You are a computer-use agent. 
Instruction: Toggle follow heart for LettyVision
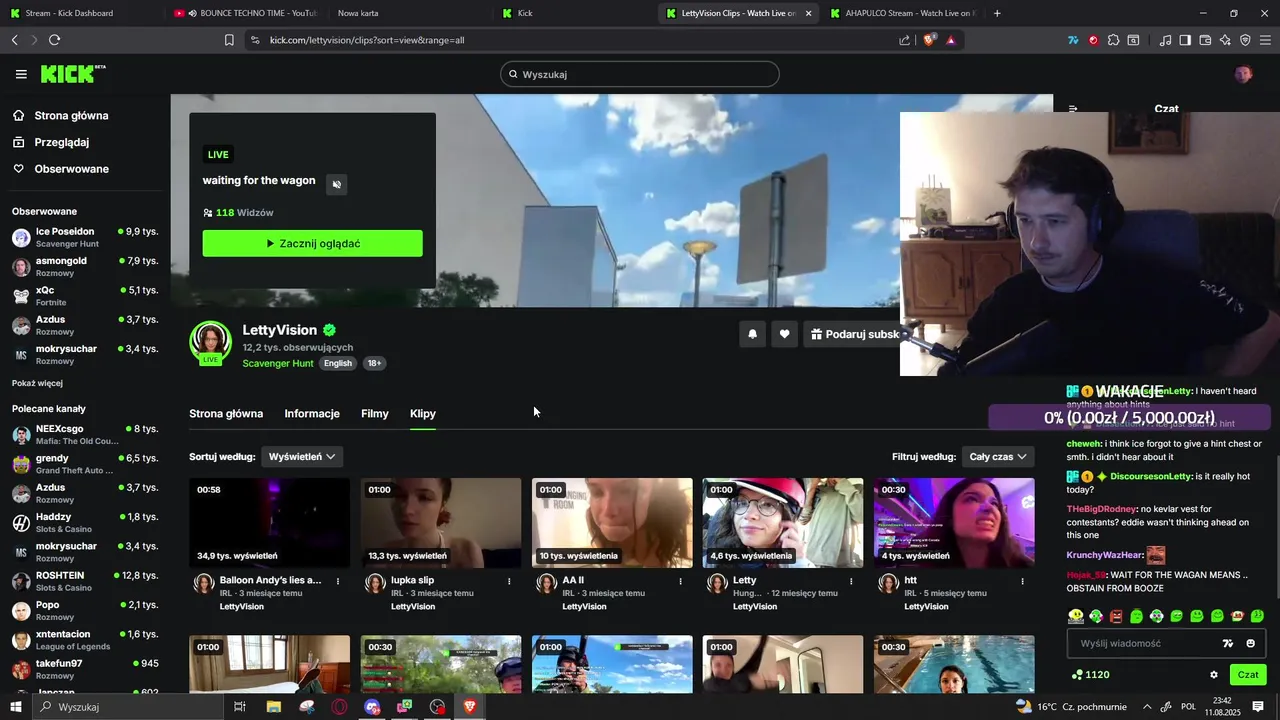tap(785, 334)
